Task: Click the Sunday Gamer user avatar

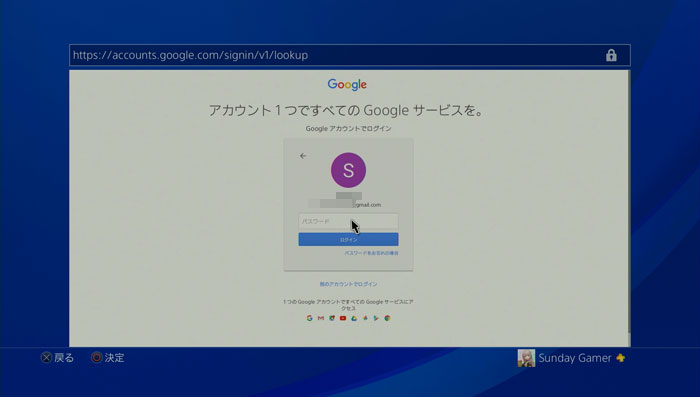Action: coord(526,358)
